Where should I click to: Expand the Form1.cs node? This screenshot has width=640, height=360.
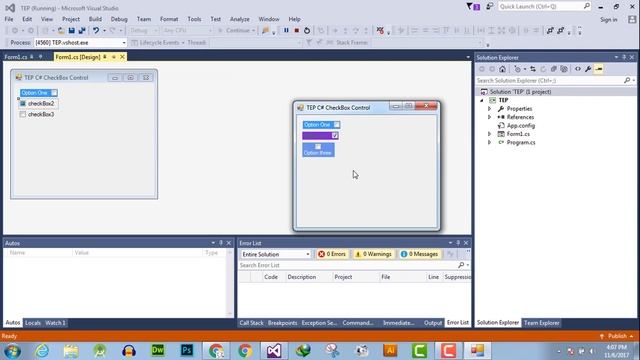[489, 134]
